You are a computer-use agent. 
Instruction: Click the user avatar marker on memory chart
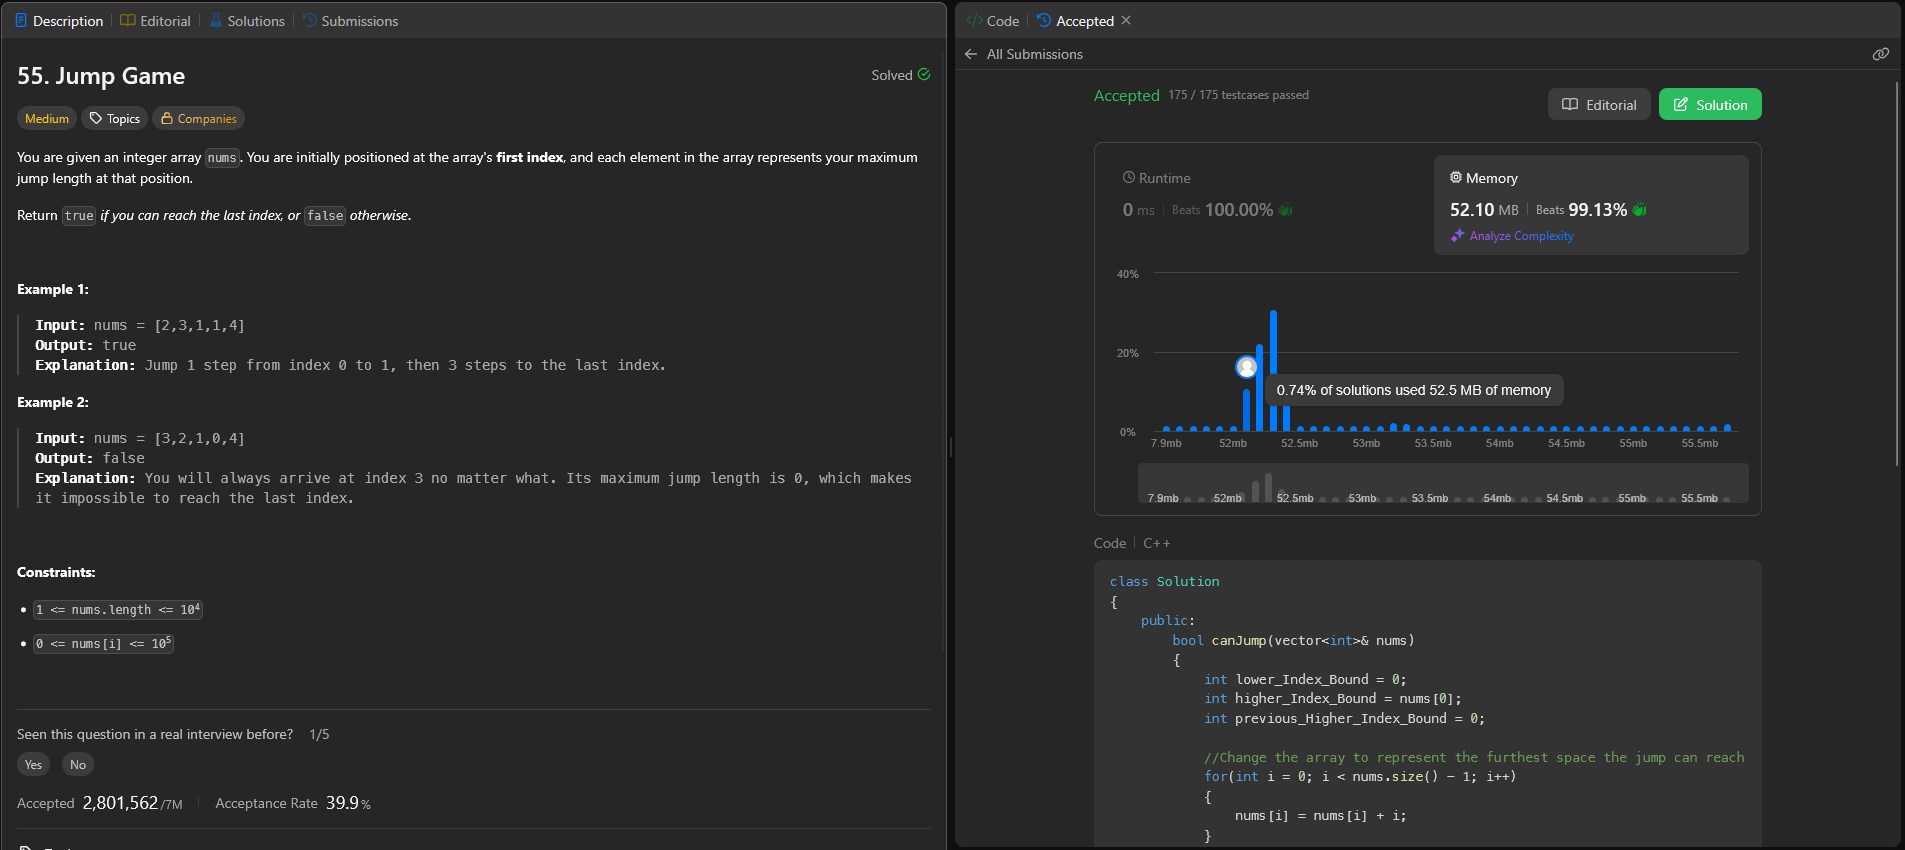(x=1246, y=367)
